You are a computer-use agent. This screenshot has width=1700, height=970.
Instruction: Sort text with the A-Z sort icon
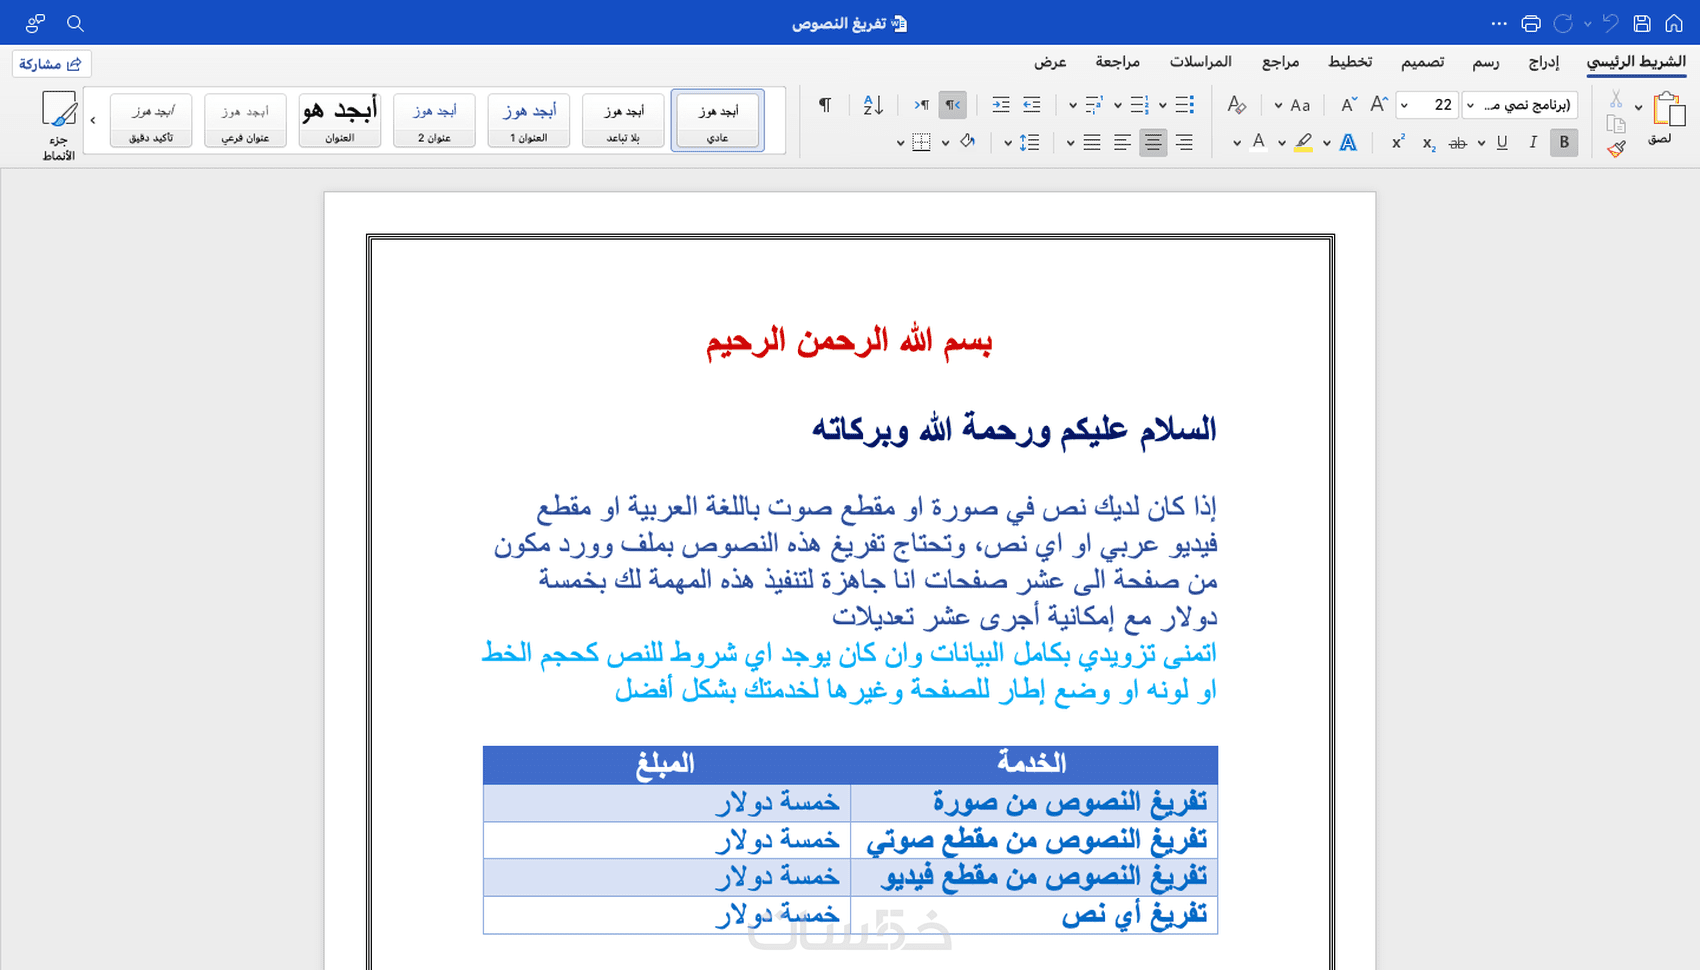pyautogui.click(x=873, y=104)
